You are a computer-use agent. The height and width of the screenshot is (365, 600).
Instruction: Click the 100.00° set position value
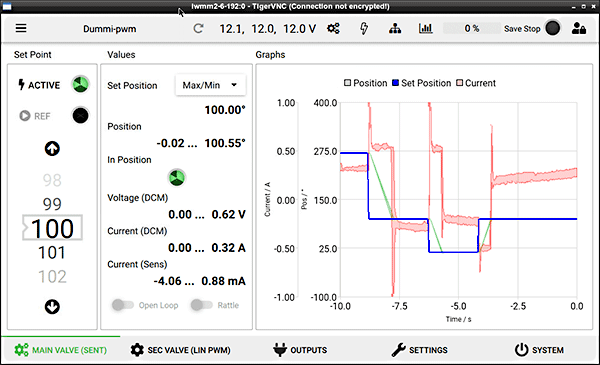(x=225, y=110)
